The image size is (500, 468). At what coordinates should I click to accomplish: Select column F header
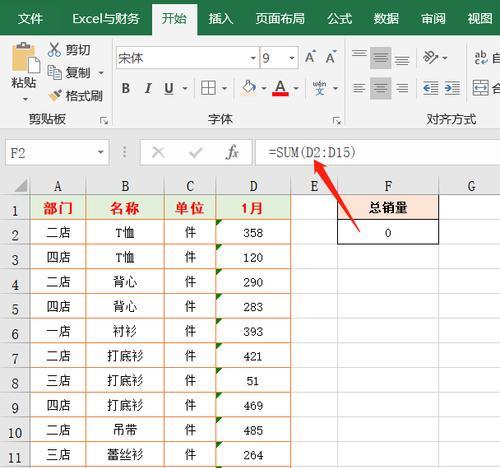[x=388, y=186]
